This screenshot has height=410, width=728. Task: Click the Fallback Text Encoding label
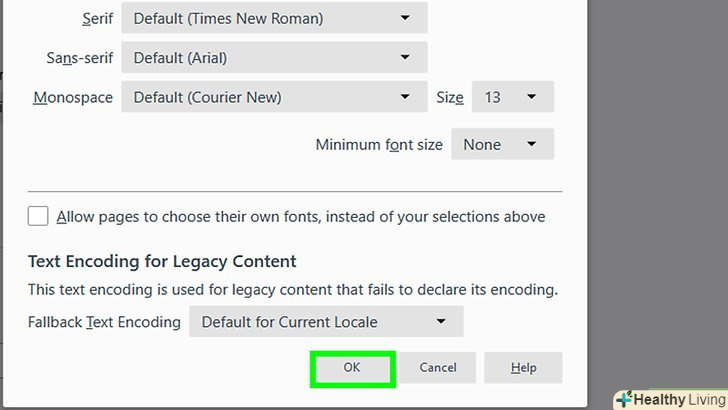104,322
